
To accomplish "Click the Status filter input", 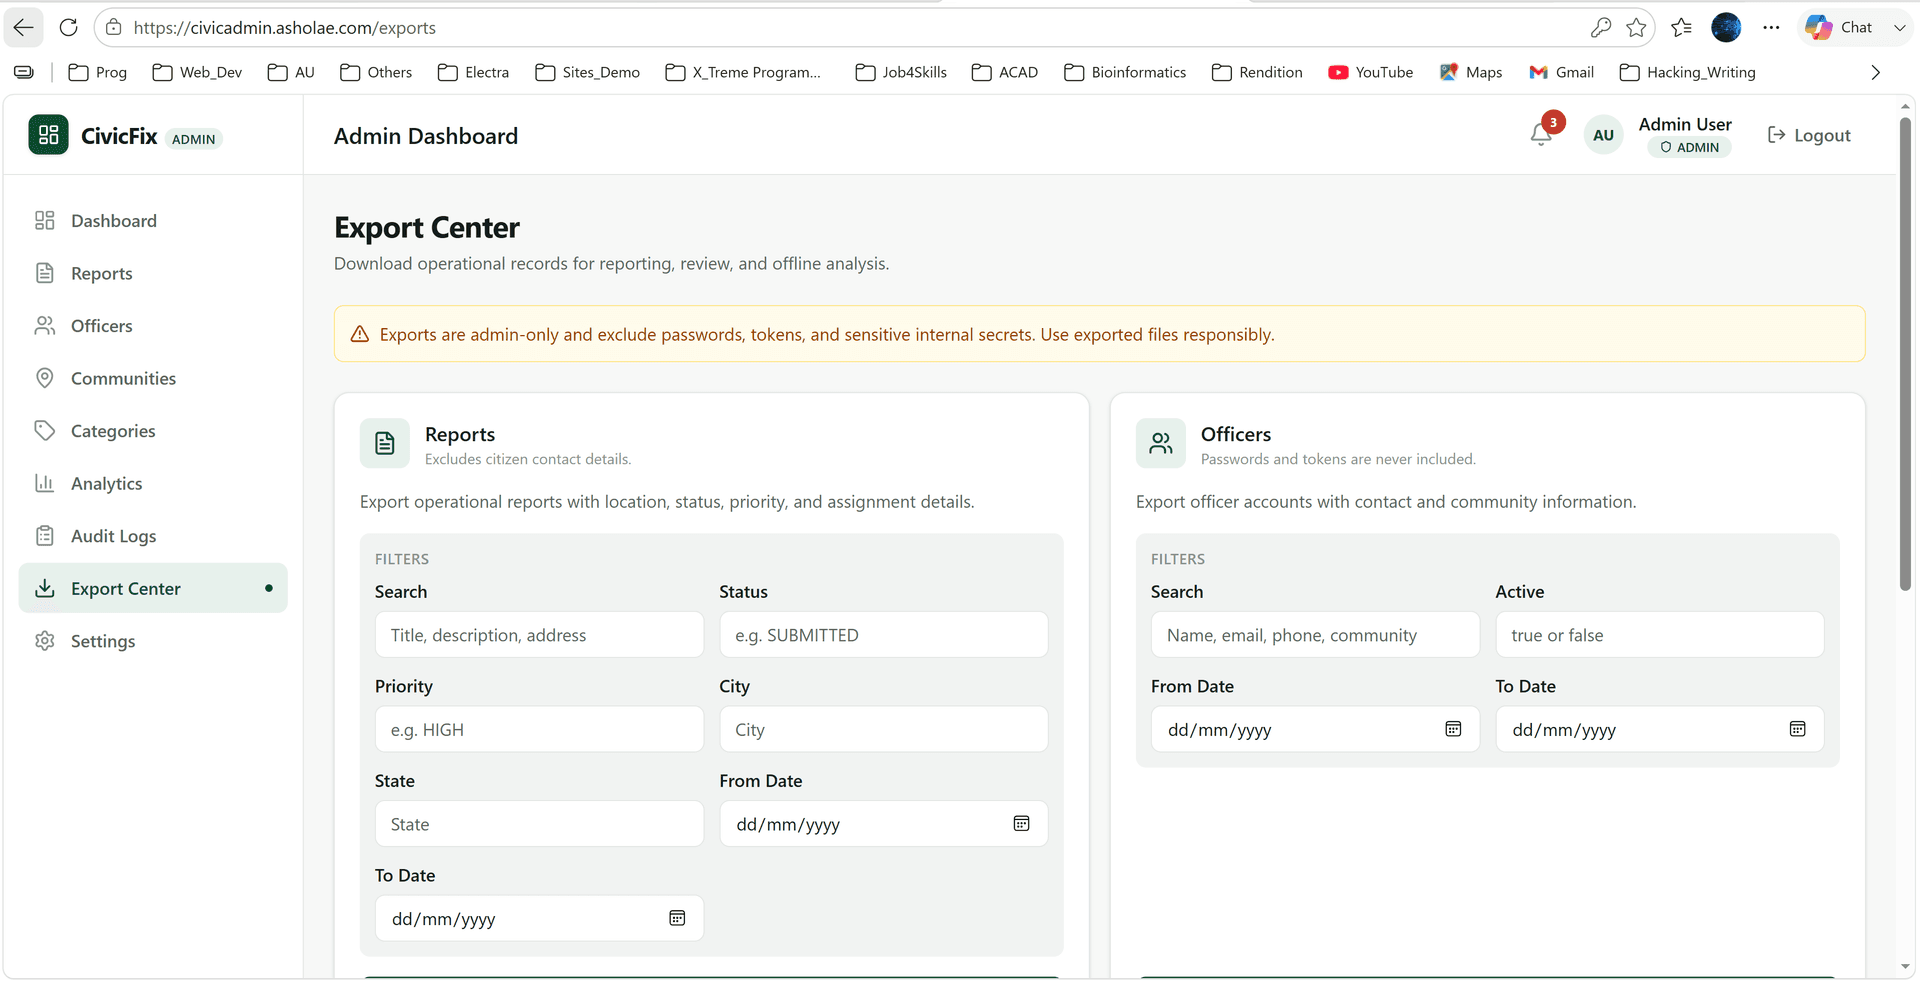I will coord(884,635).
